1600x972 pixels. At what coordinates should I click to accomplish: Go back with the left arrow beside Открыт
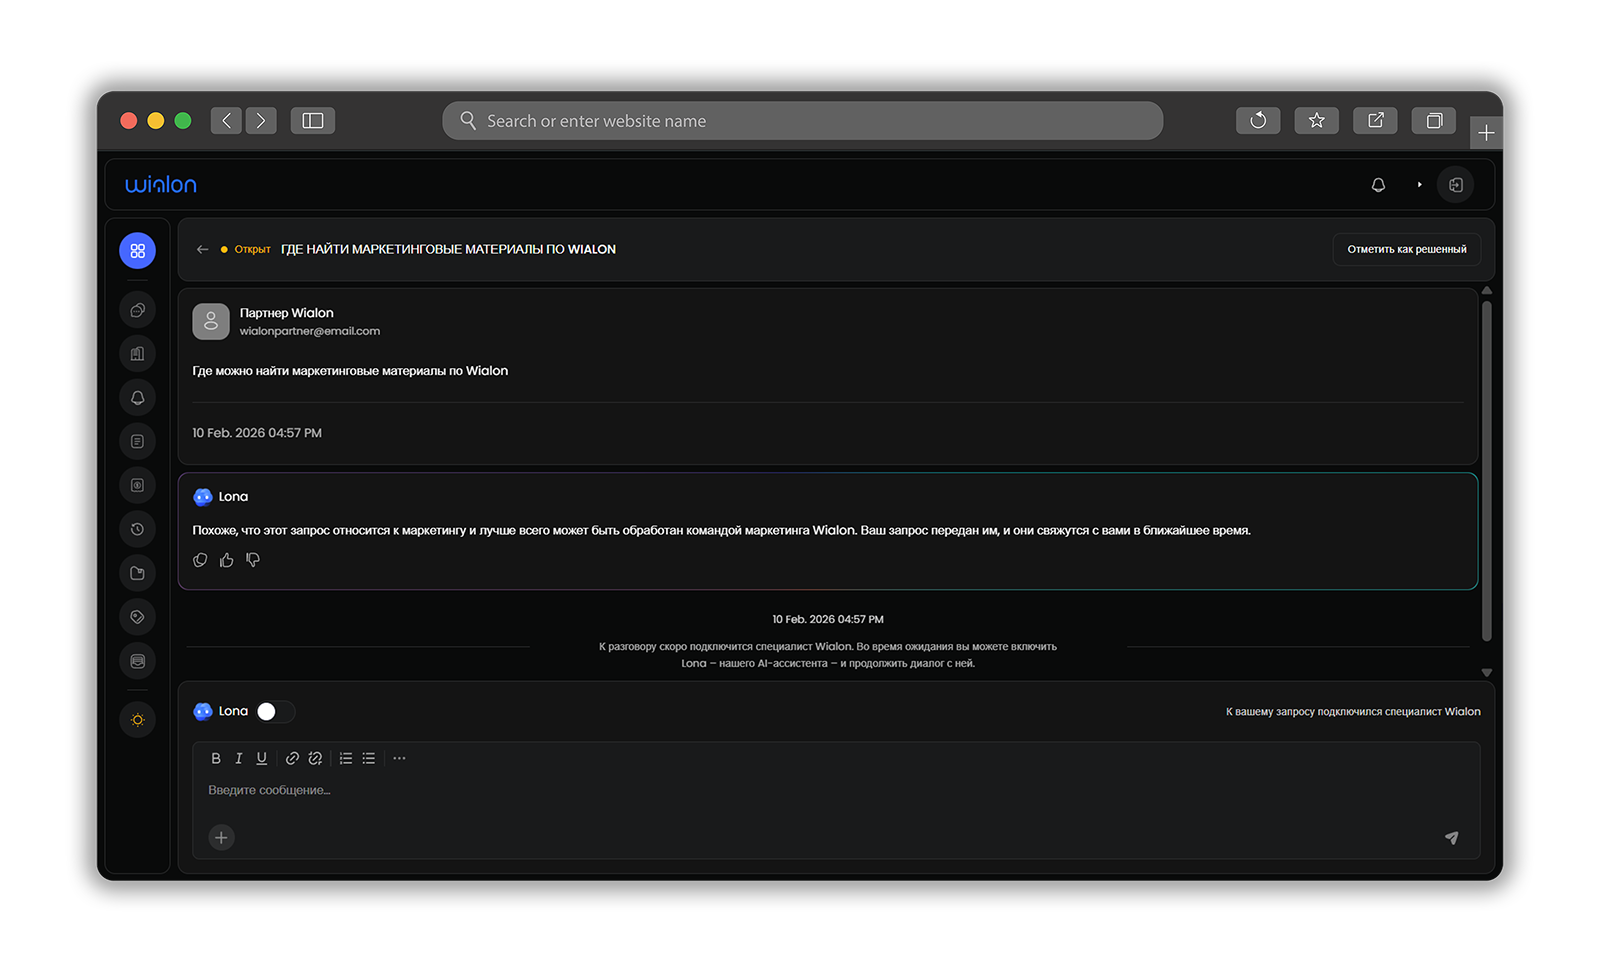tap(202, 249)
